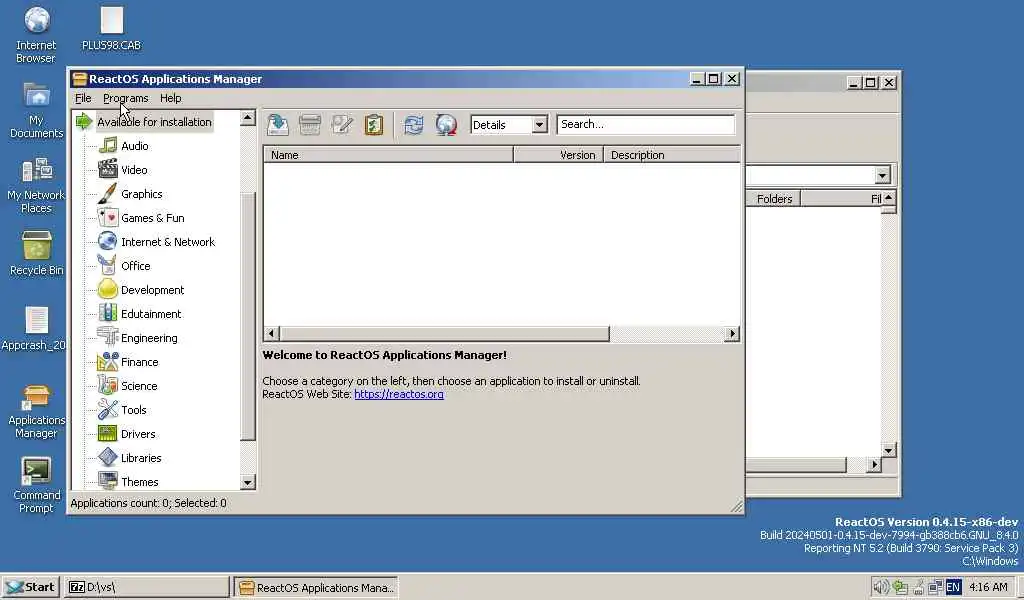Click the Uninstall toolbar icon

[310, 124]
